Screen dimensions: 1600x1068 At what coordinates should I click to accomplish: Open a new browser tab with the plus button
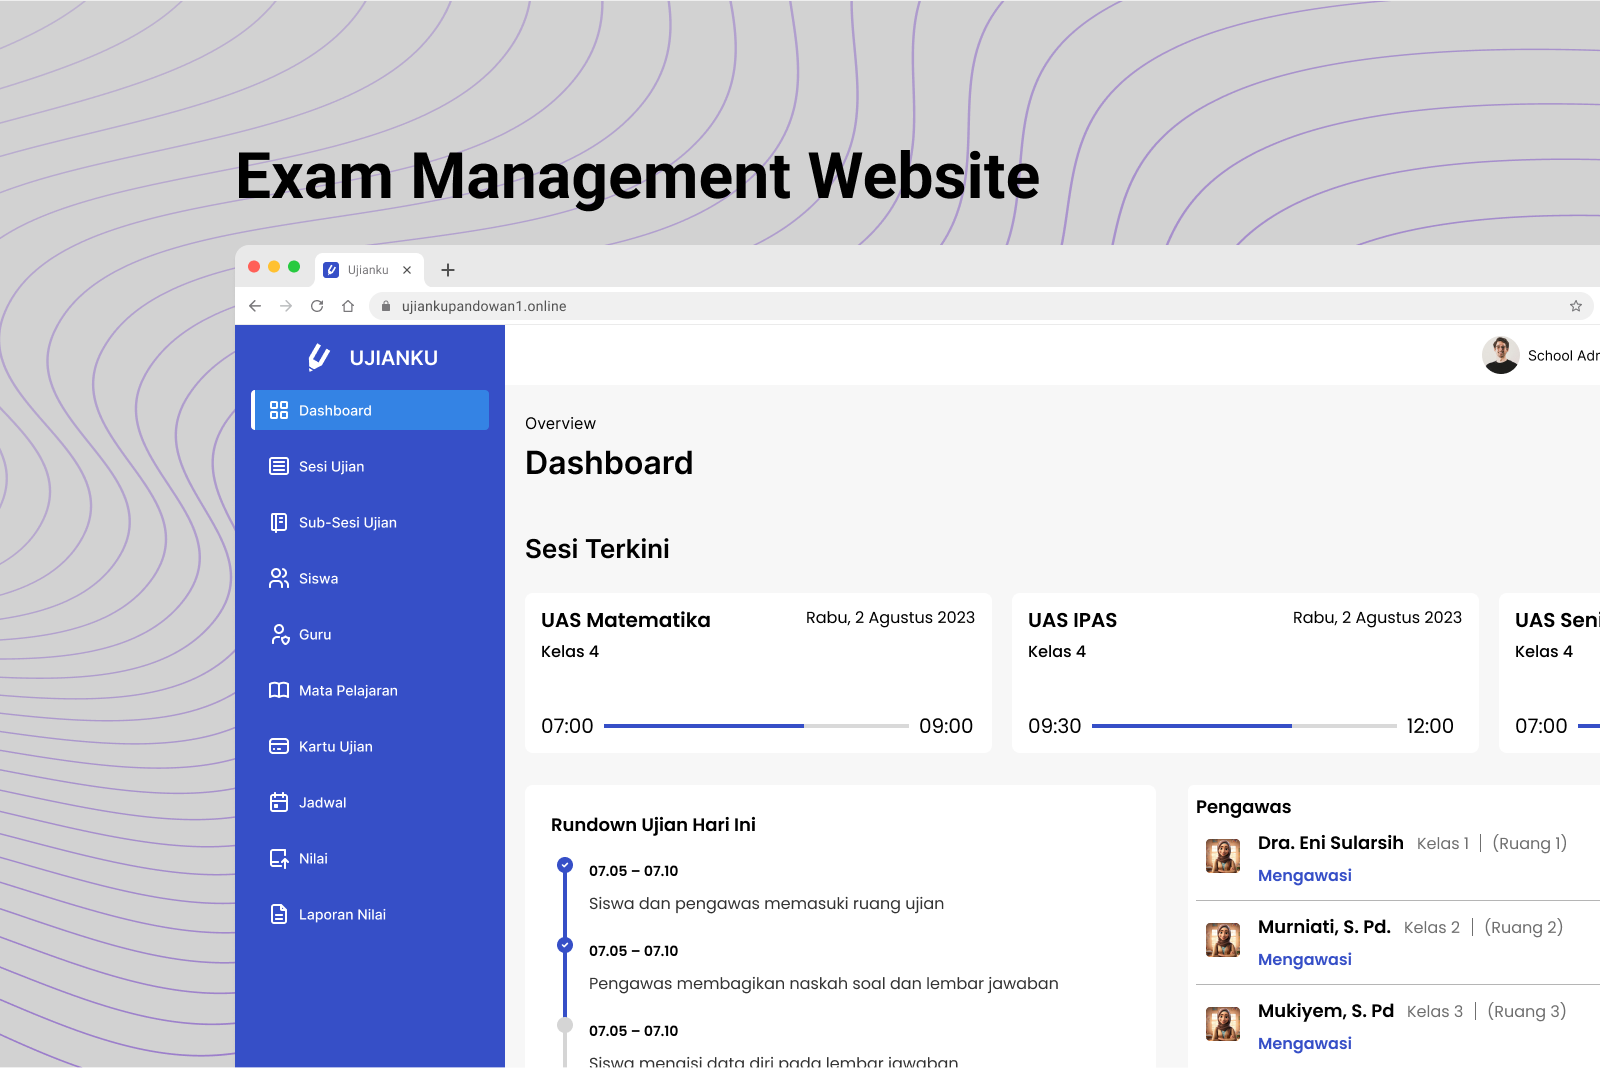coord(448,269)
